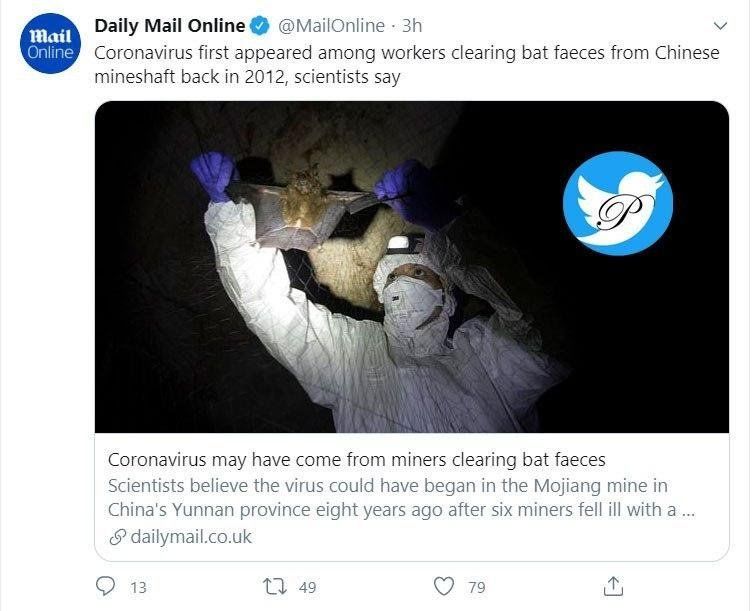Click the 3h tweet timestamp

[412, 26]
